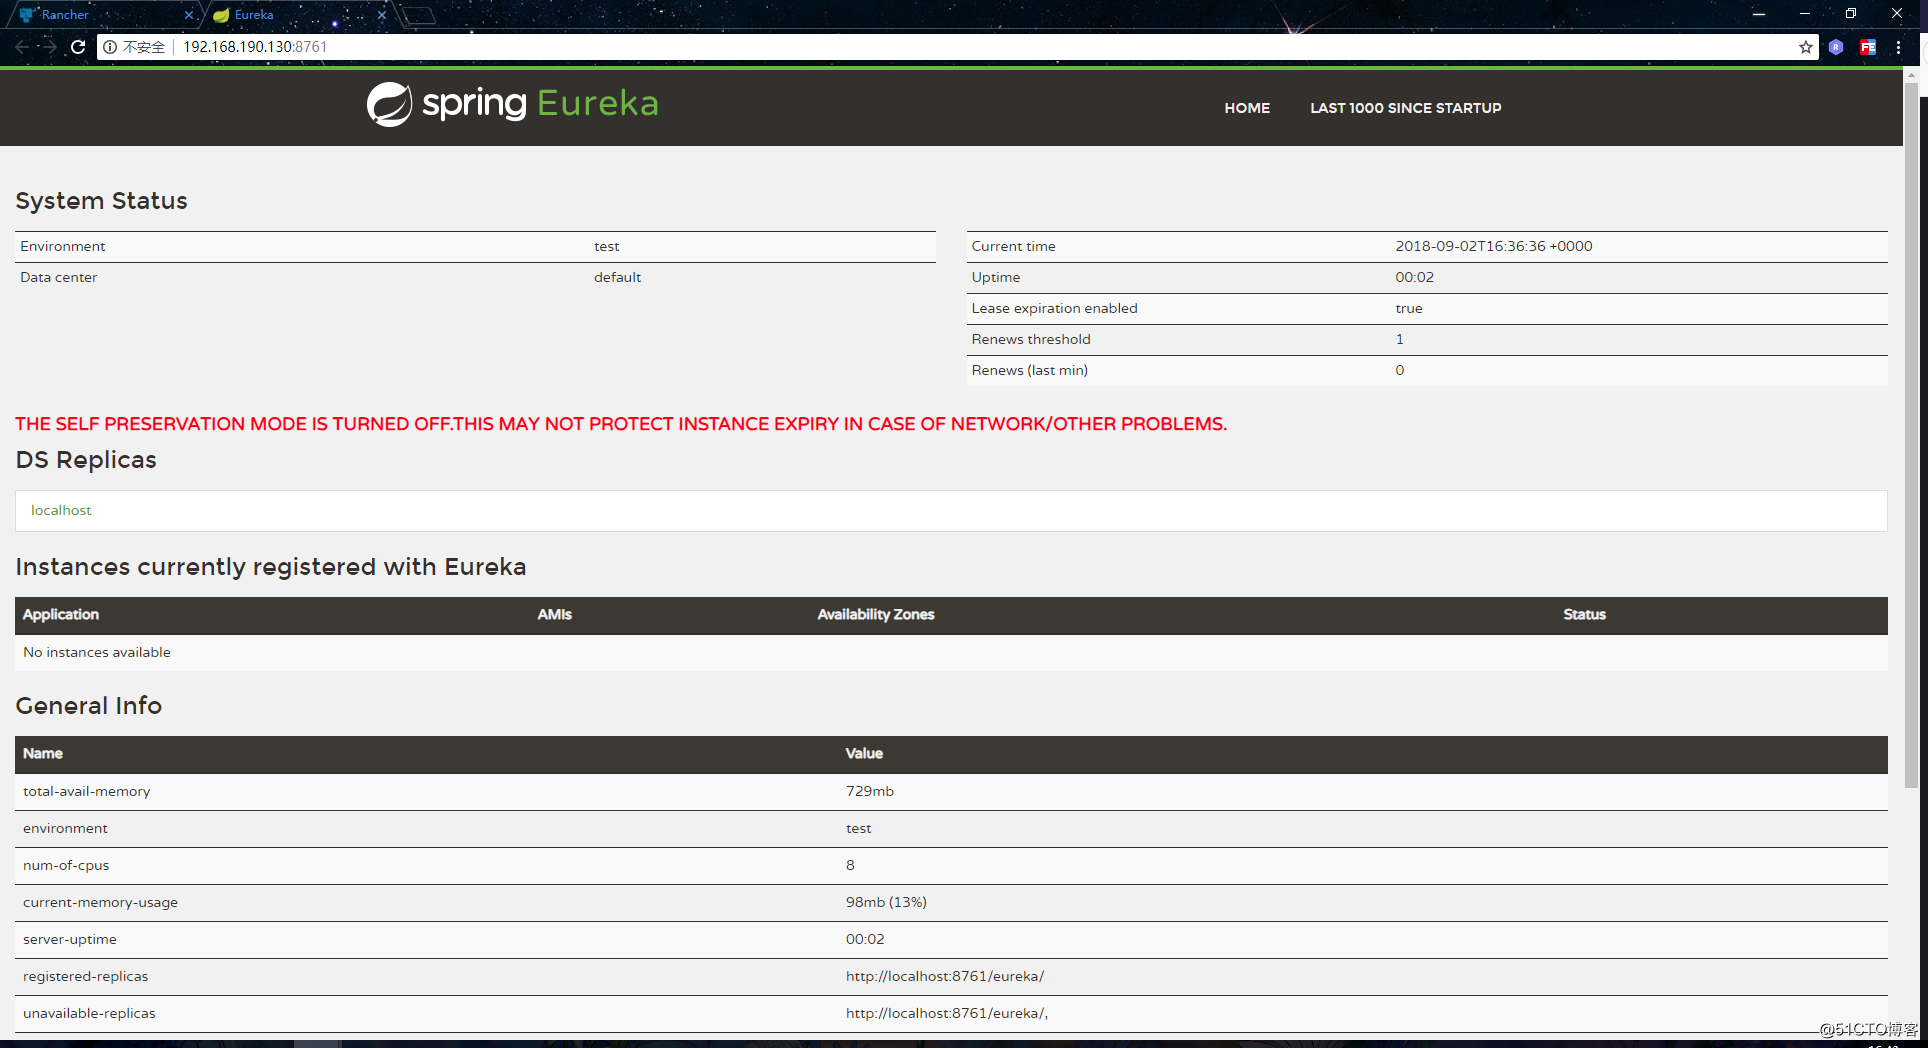The image size is (1928, 1048).
Task: Click the Renews threshold label
Action: click(x=1031, y=339)
